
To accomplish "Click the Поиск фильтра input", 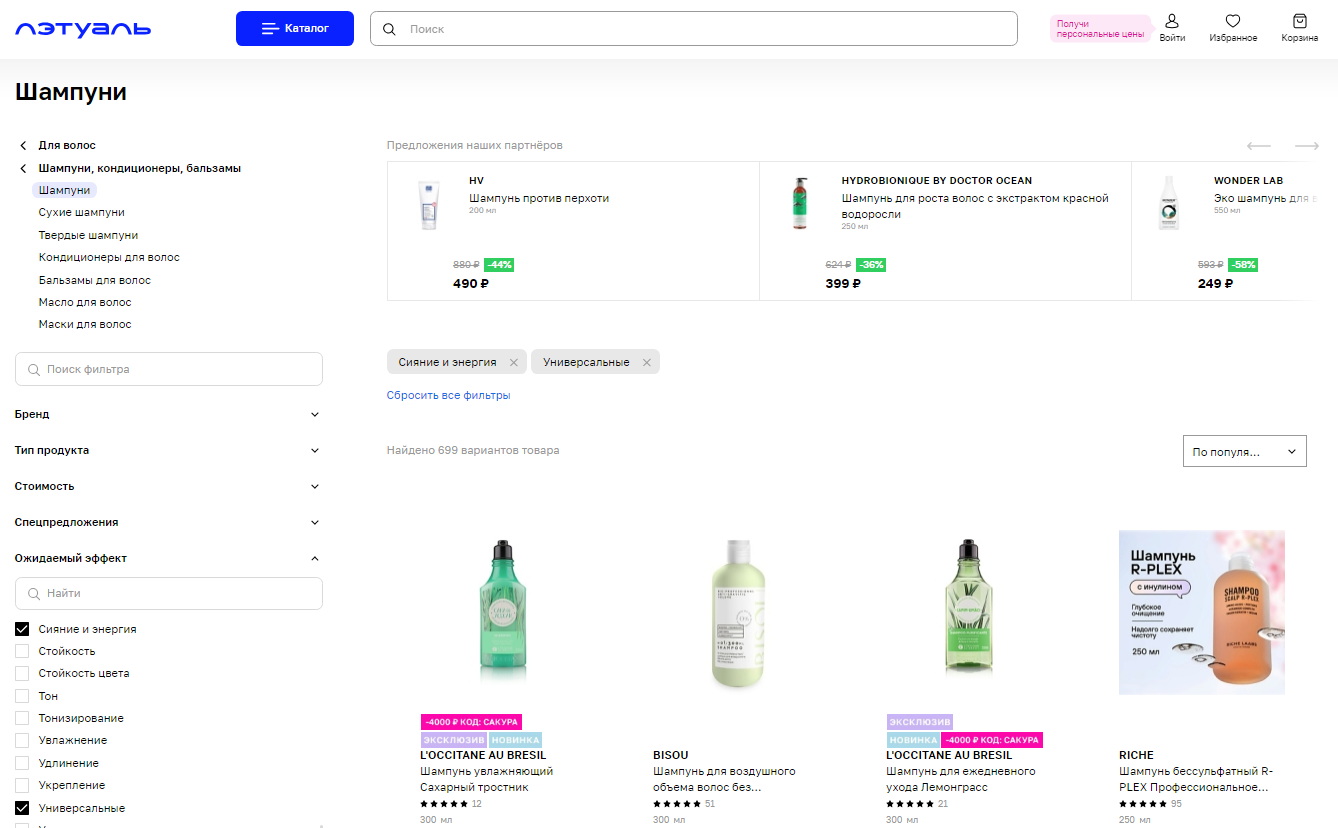I will tap(169, 369).
